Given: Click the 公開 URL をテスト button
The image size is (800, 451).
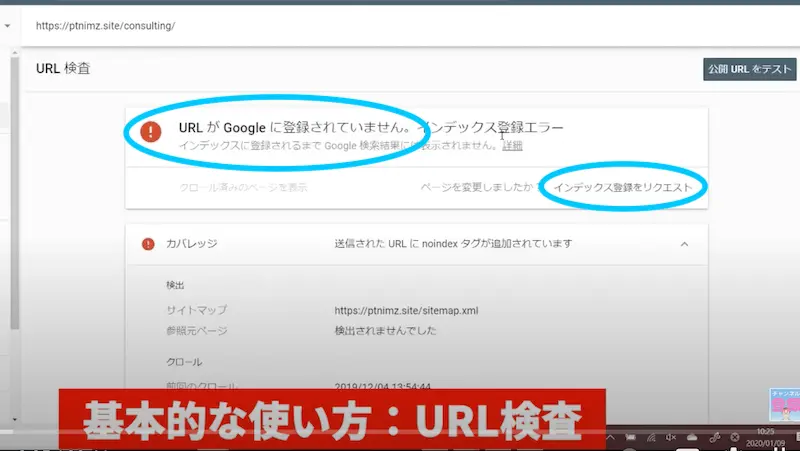Looking at the screenshot, I should pos(748,70).
